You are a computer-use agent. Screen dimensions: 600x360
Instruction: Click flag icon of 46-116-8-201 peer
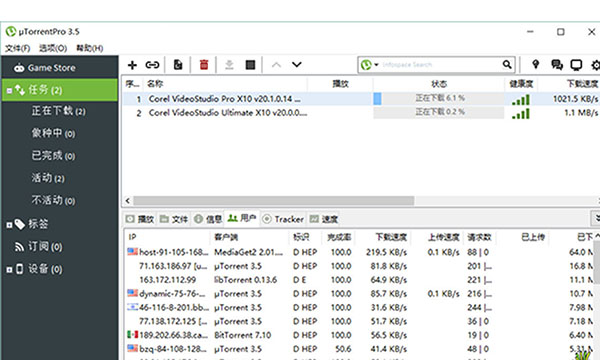[x=132, y=307]
